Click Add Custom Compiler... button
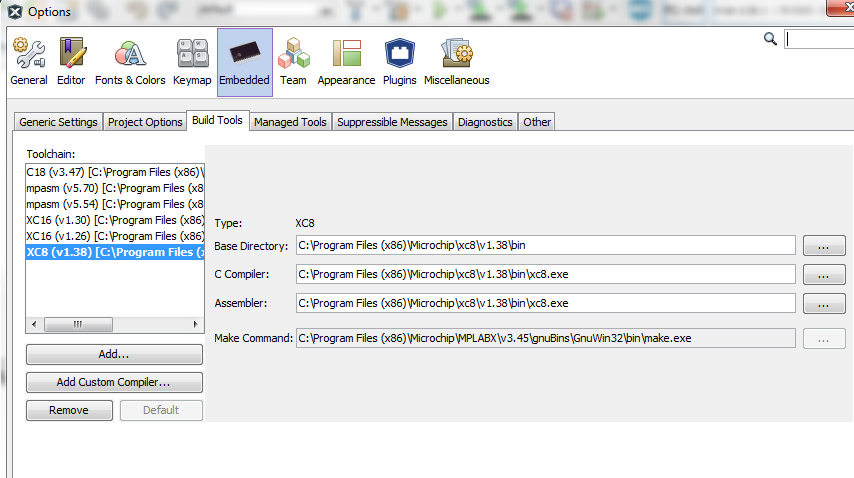 click(114, 382)
